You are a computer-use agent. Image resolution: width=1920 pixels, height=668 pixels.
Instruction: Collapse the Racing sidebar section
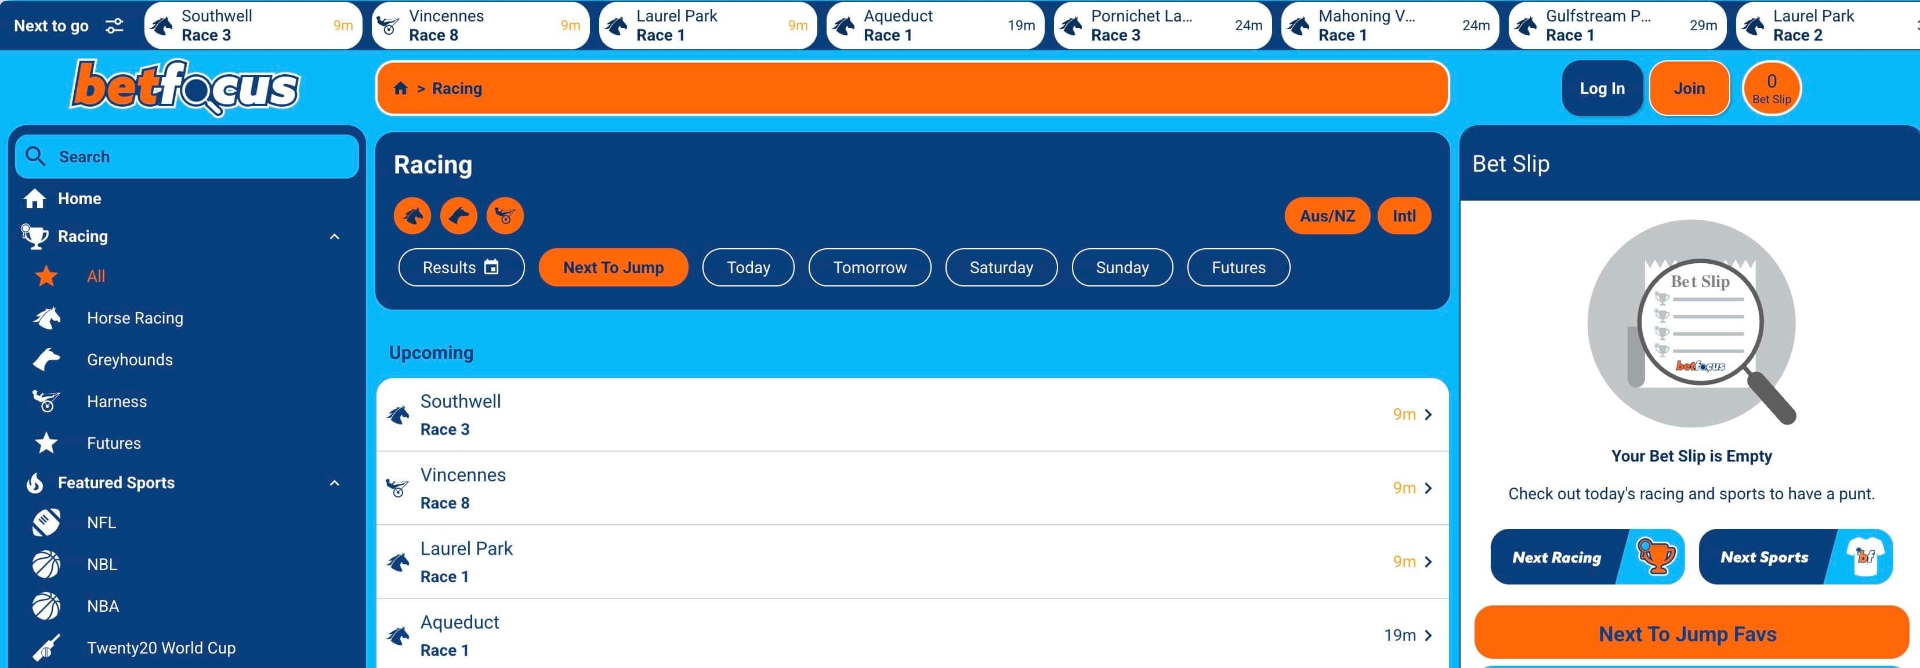pyautogui.click(x=335, y=237)
